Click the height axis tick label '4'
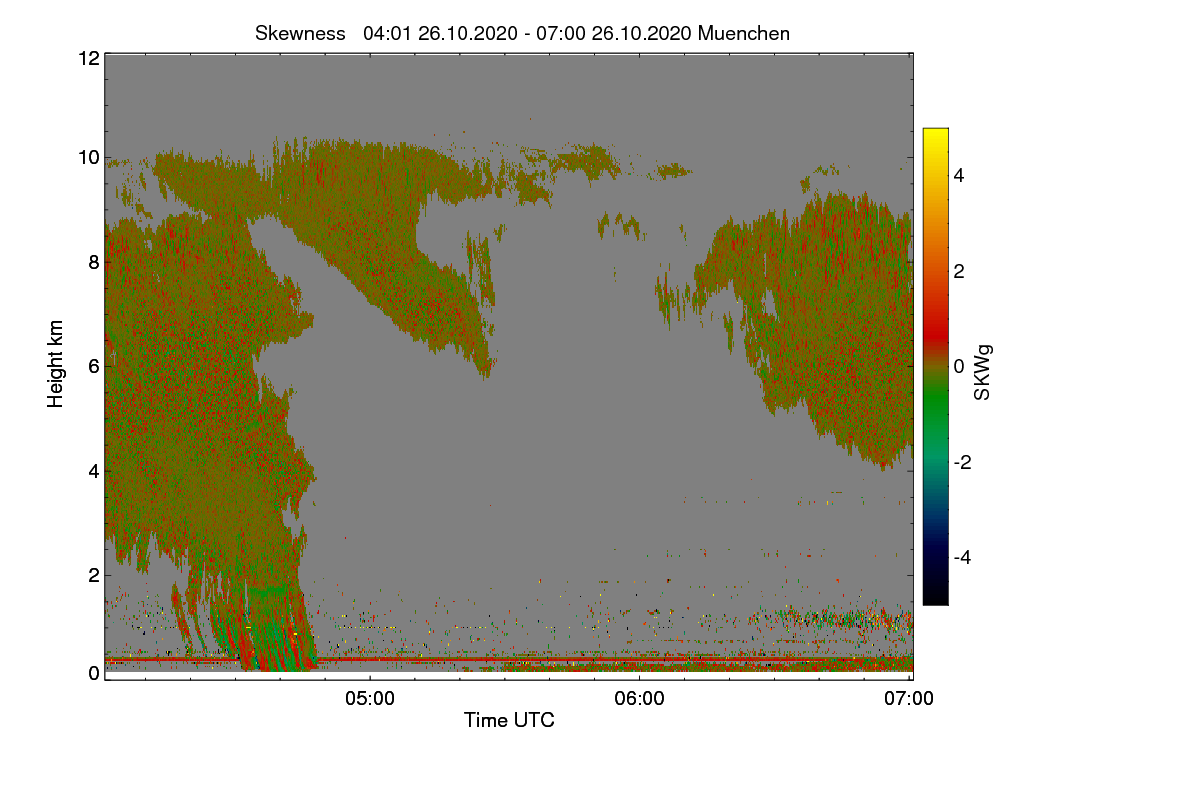The width and height of the screenshot is (1200, 800). 94,470
